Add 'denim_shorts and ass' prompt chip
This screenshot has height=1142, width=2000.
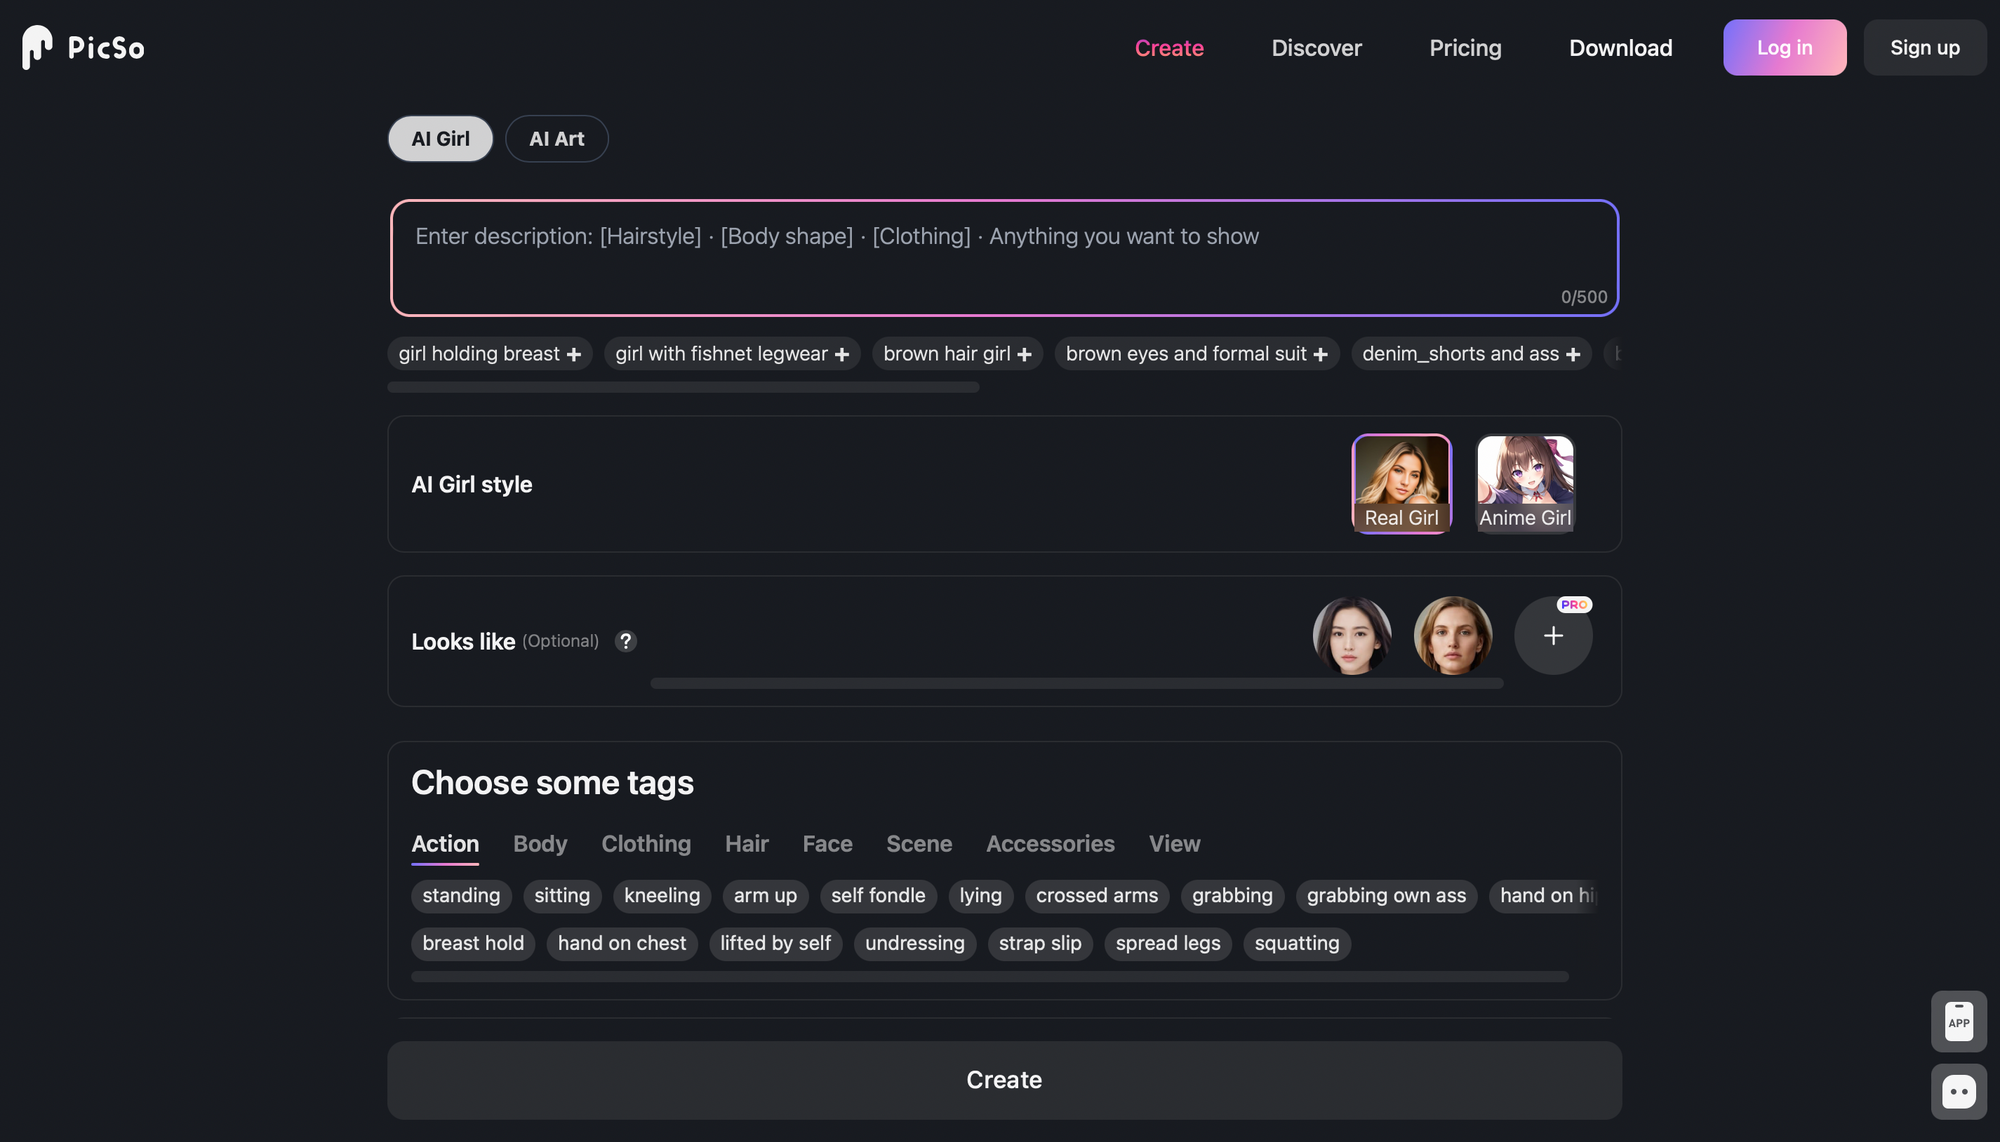(x=1471, y=354)
